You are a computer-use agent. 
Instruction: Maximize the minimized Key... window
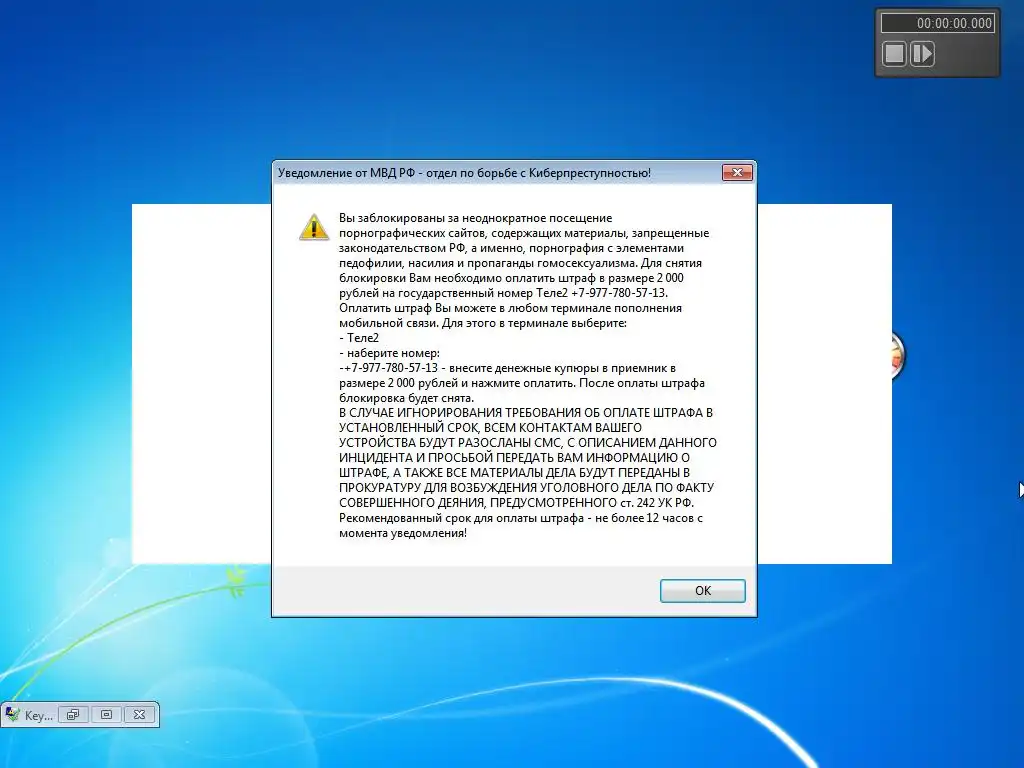pyautogui.click(x=106, y=714)
